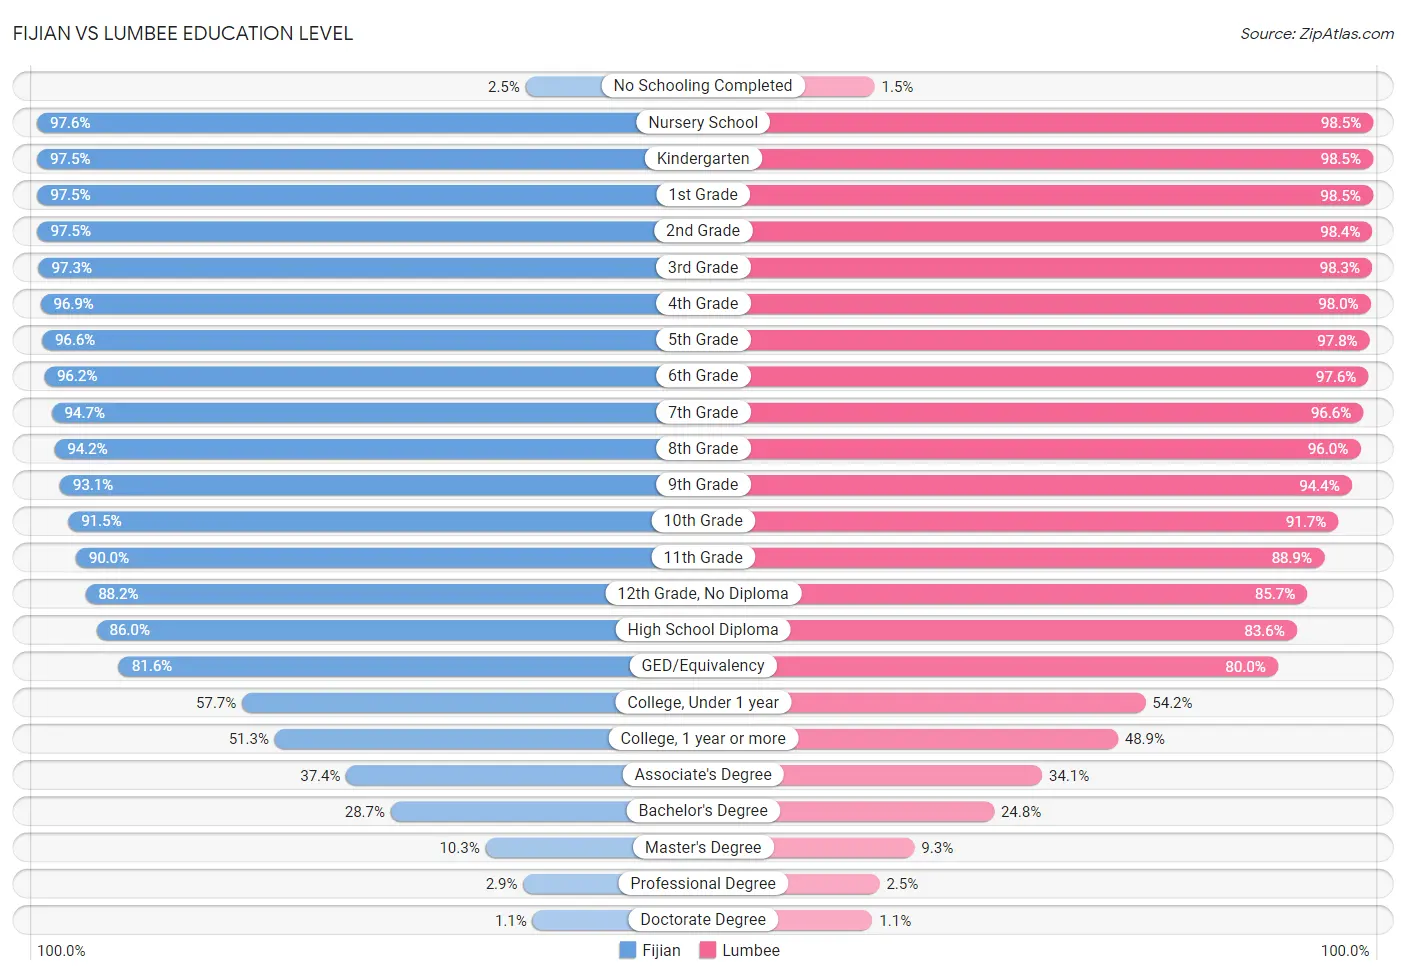Select the Professional Degree label
This screenshot has width=1406, height=975.
(703, 883)
